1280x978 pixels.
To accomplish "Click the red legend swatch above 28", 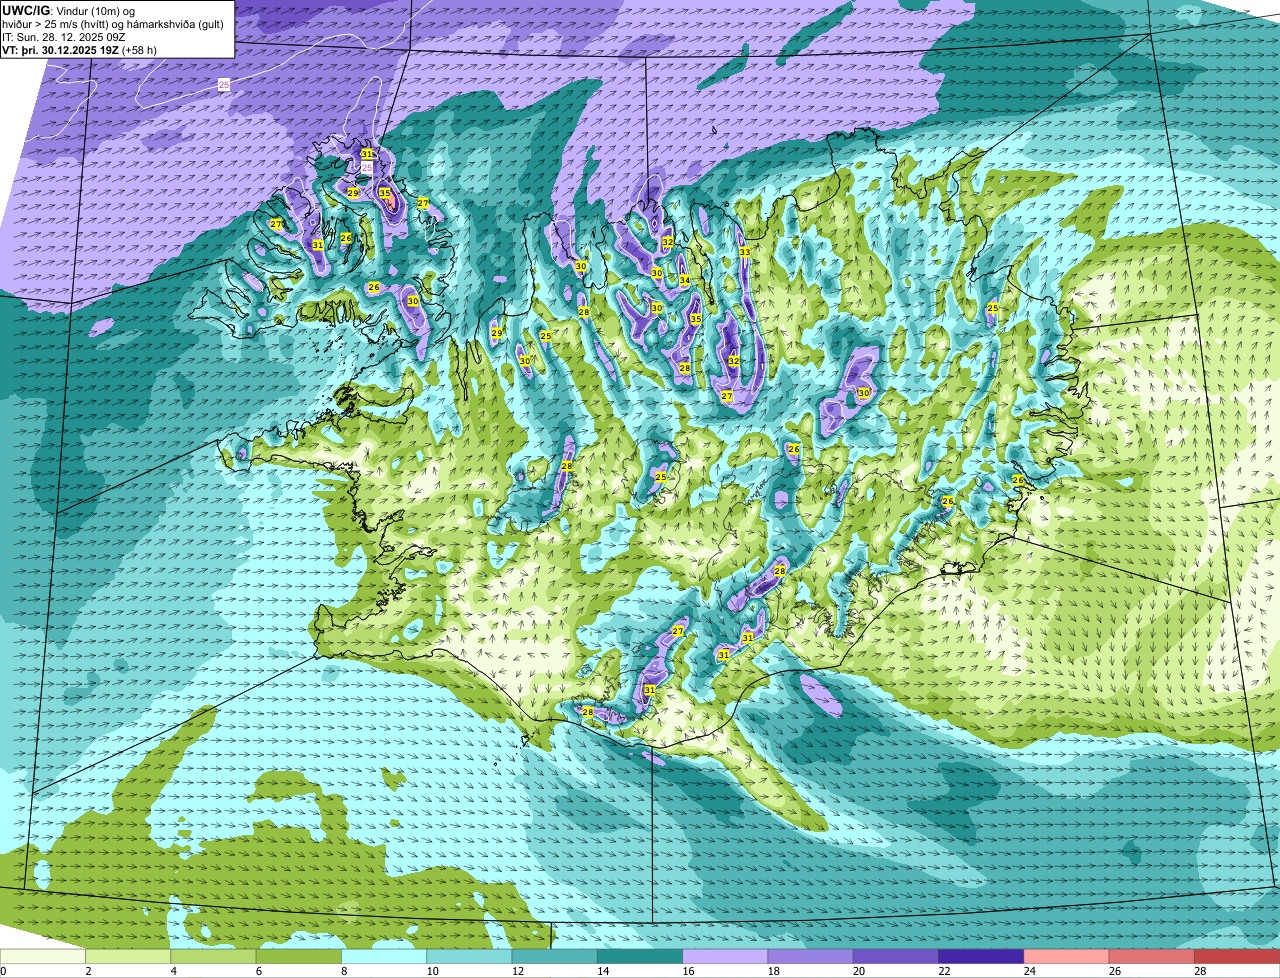I will tap(1237, 956).
